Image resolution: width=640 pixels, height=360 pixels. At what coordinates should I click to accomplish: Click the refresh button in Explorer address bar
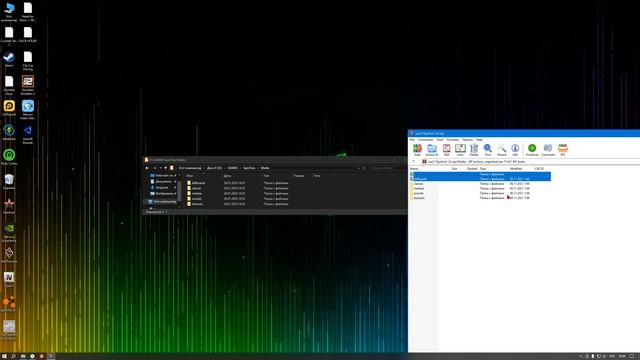pos(364,168)
